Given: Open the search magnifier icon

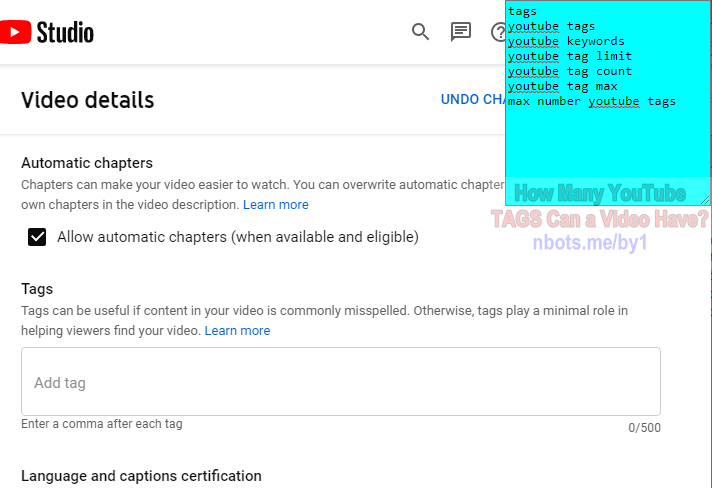Looking at the screenshot, I should tap(420, 32).
